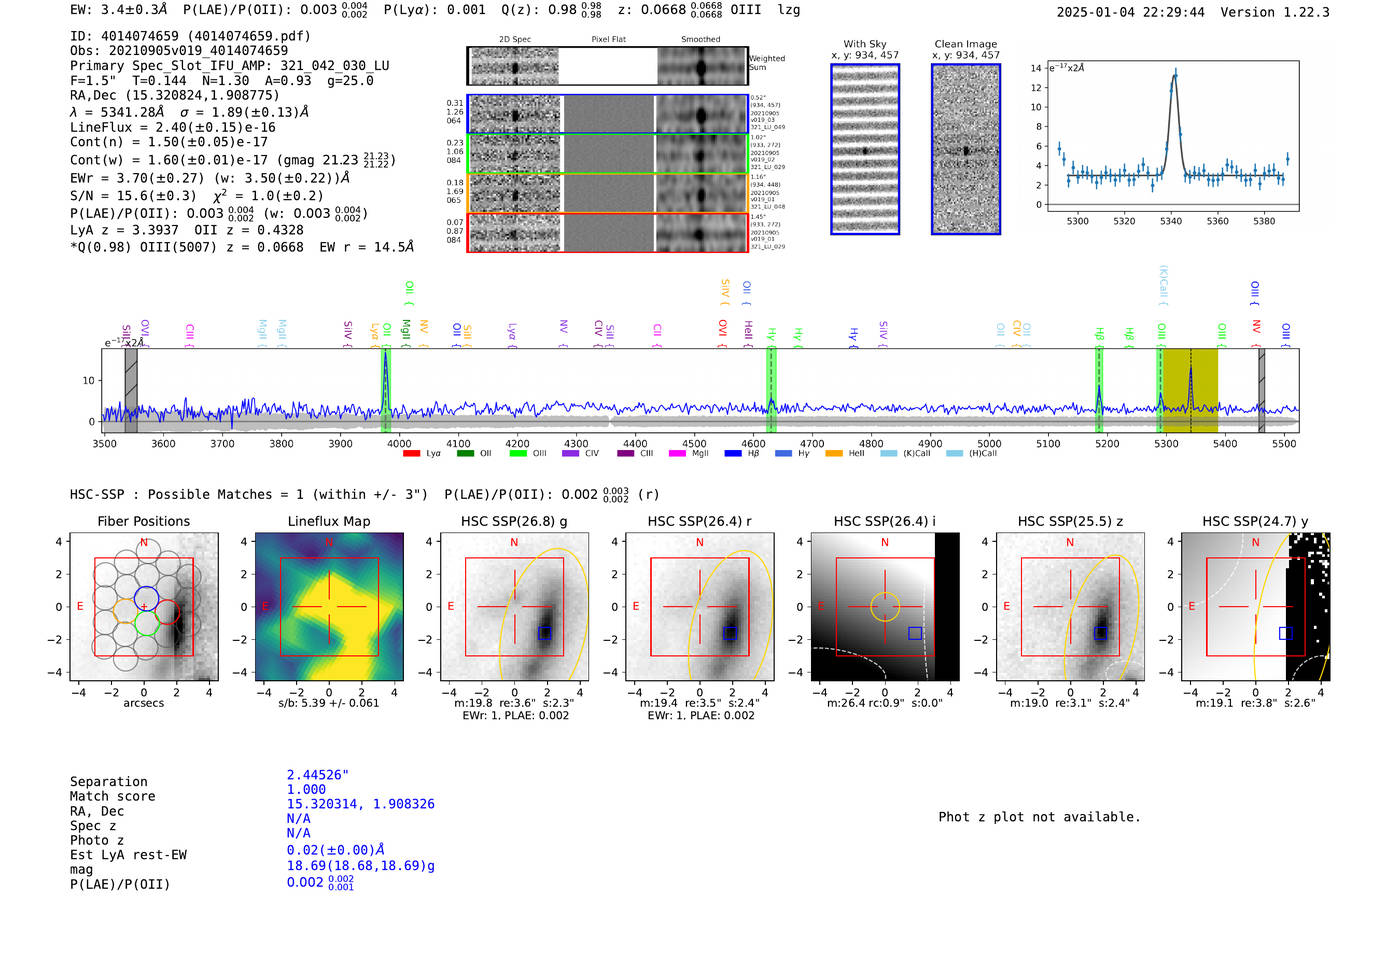The height and width of the screenshot is (953, 1400).
Task: Click the *Q(0.98) OIII(5007) z = 0.0668 line
Action: tap(242, 247)
